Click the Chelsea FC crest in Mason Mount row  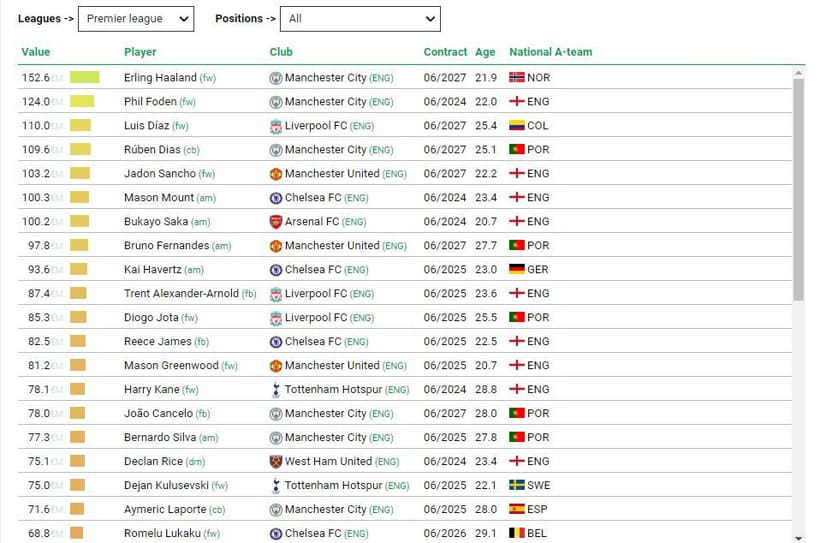(276, 198)
